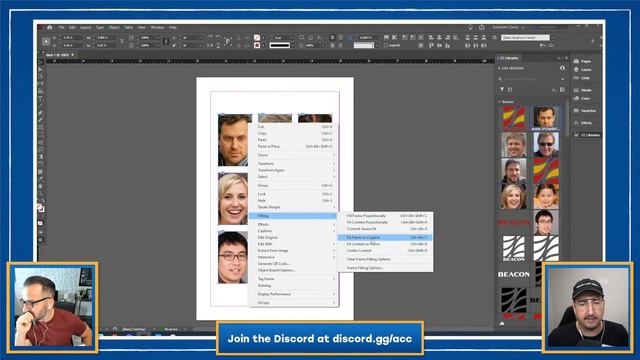The height and width of the screenshot is (360, 640).
Task: Click the reference point locator in Control panel
Action: click(x=46, y=41)
